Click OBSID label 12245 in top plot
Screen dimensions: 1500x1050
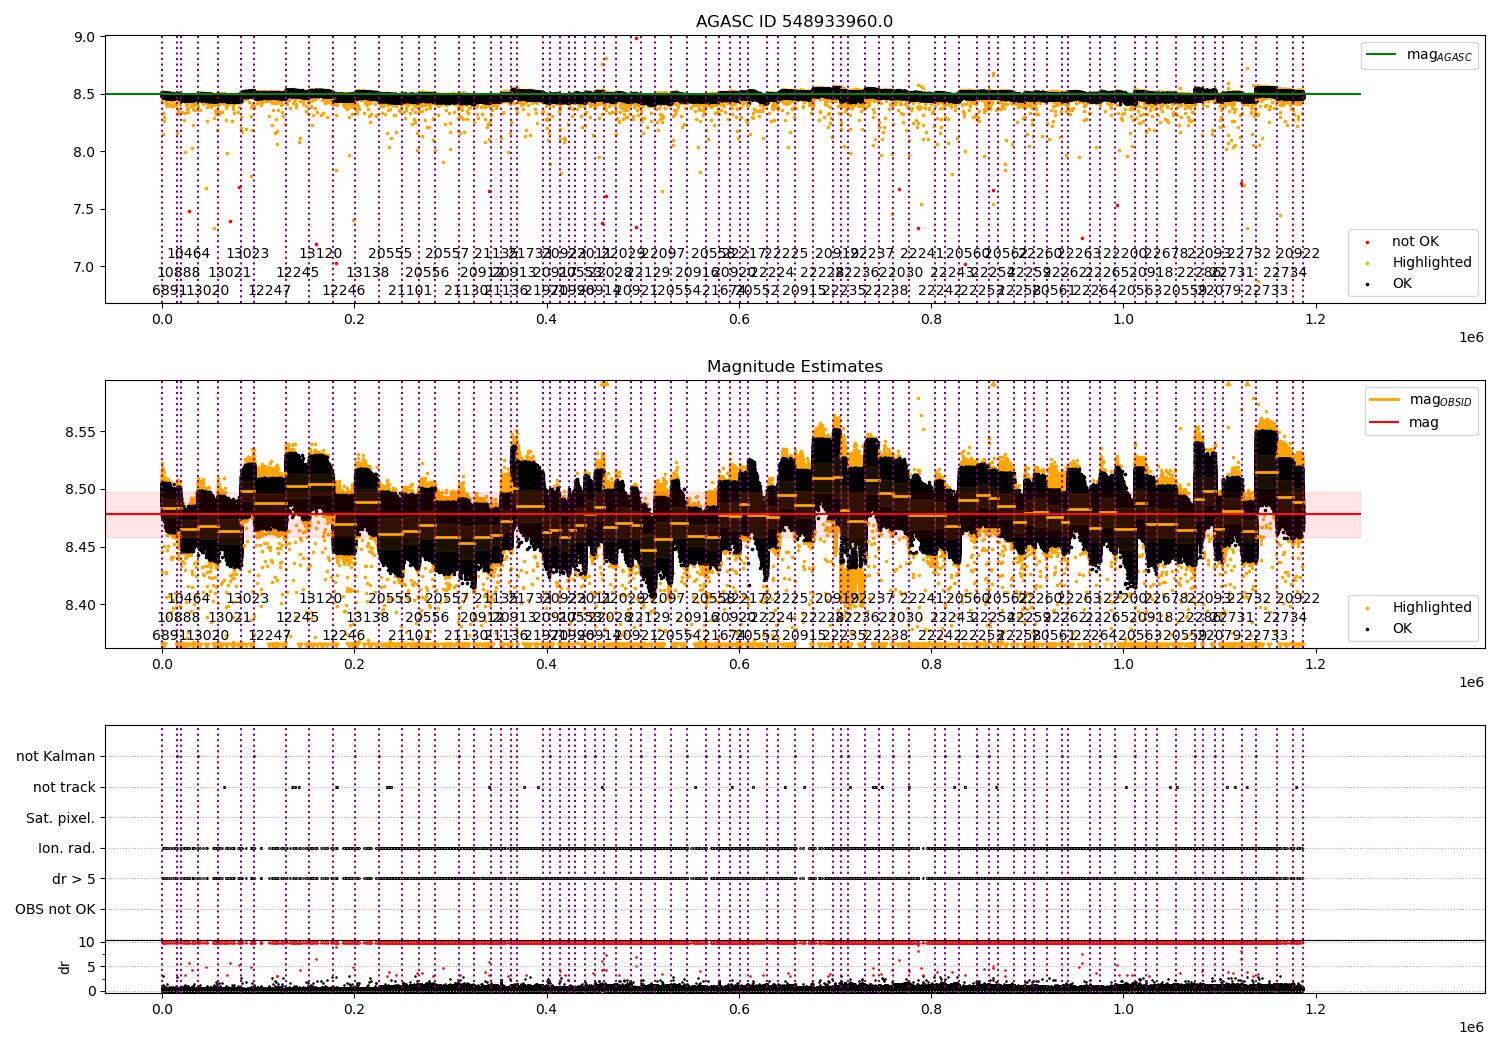tap(298, 273)
